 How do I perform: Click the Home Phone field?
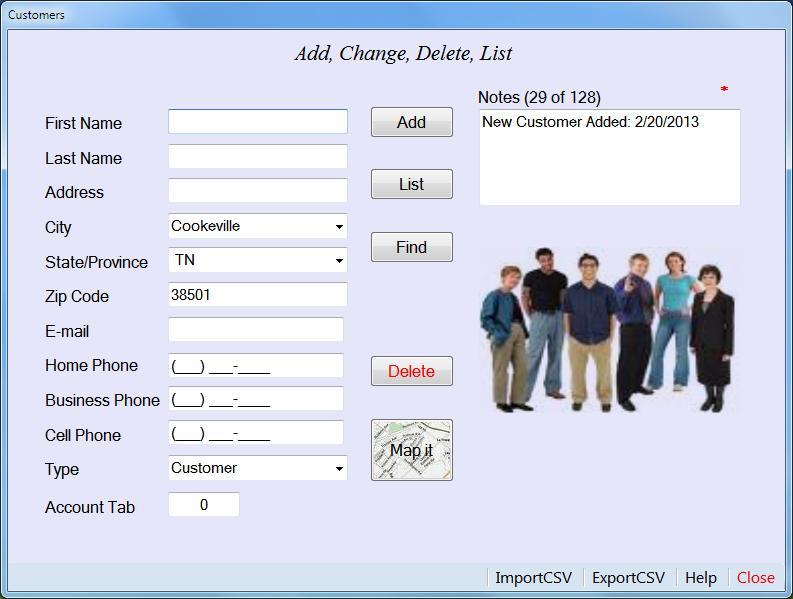[256, 365]
